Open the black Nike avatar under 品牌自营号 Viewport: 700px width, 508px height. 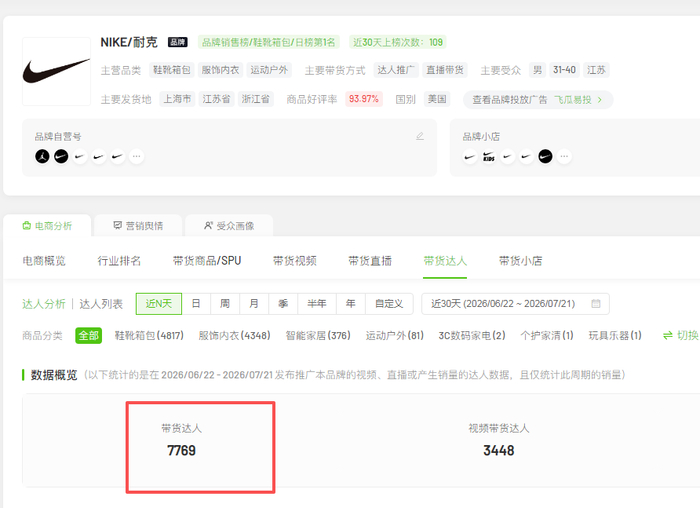[61, 156]
